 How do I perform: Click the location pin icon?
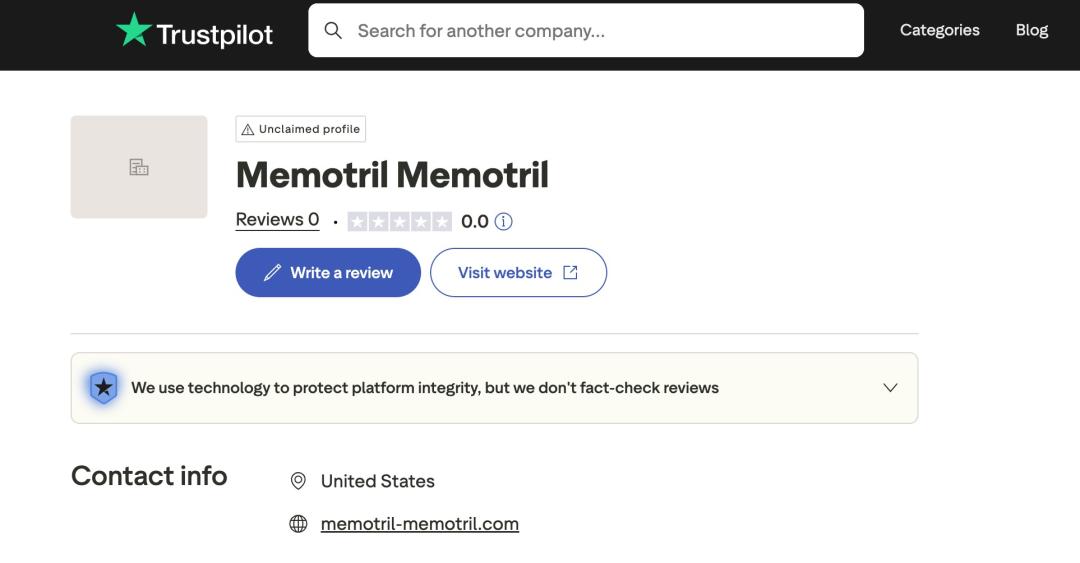(x=298, y=481)
